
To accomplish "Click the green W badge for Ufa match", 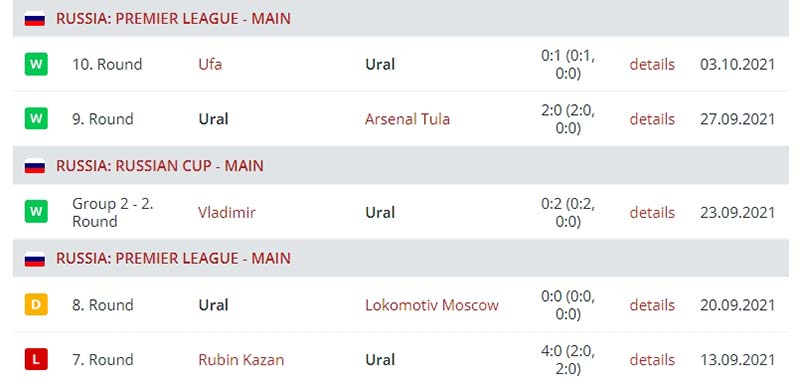I will 36,64.
